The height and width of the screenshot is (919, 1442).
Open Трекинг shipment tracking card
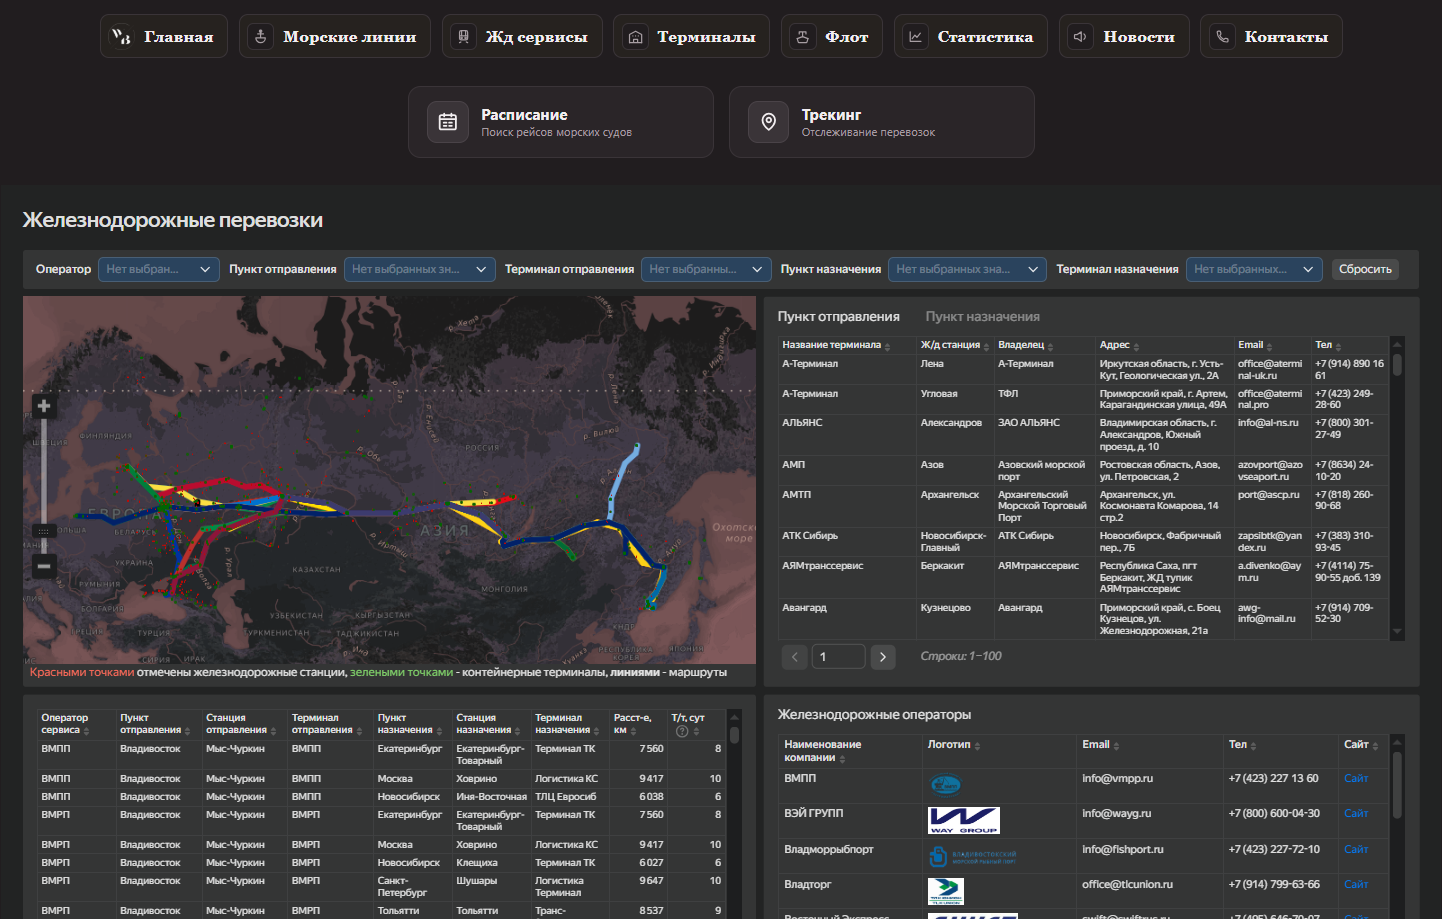[x=882, y=122]
